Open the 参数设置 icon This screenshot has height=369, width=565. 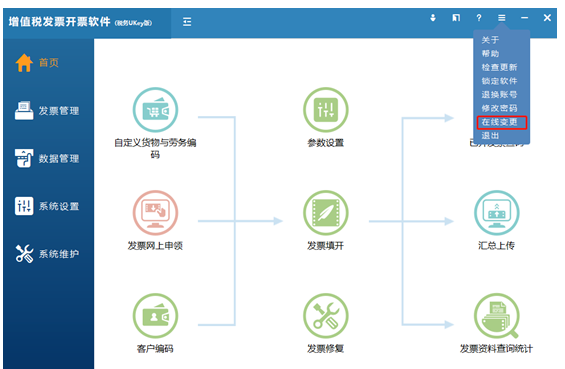pos(326,110)
